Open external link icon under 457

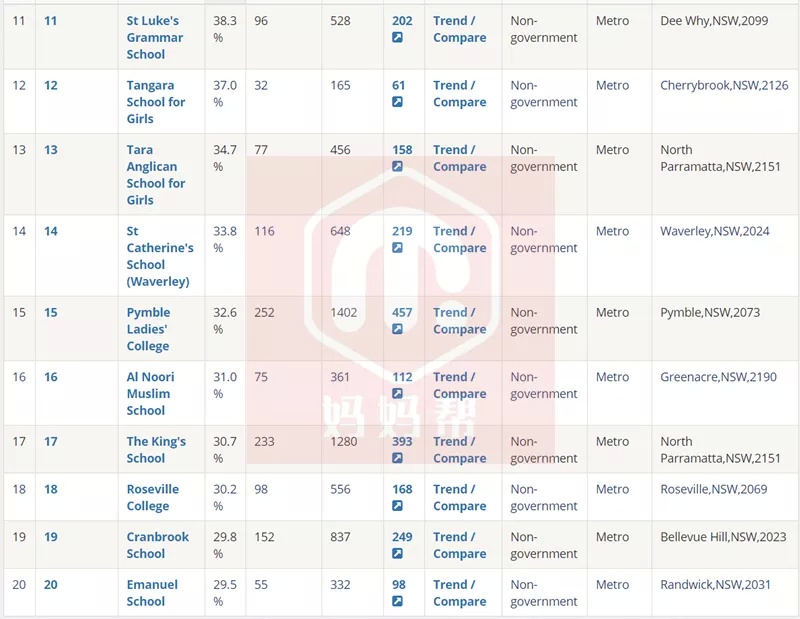click(x=397, y=329)
